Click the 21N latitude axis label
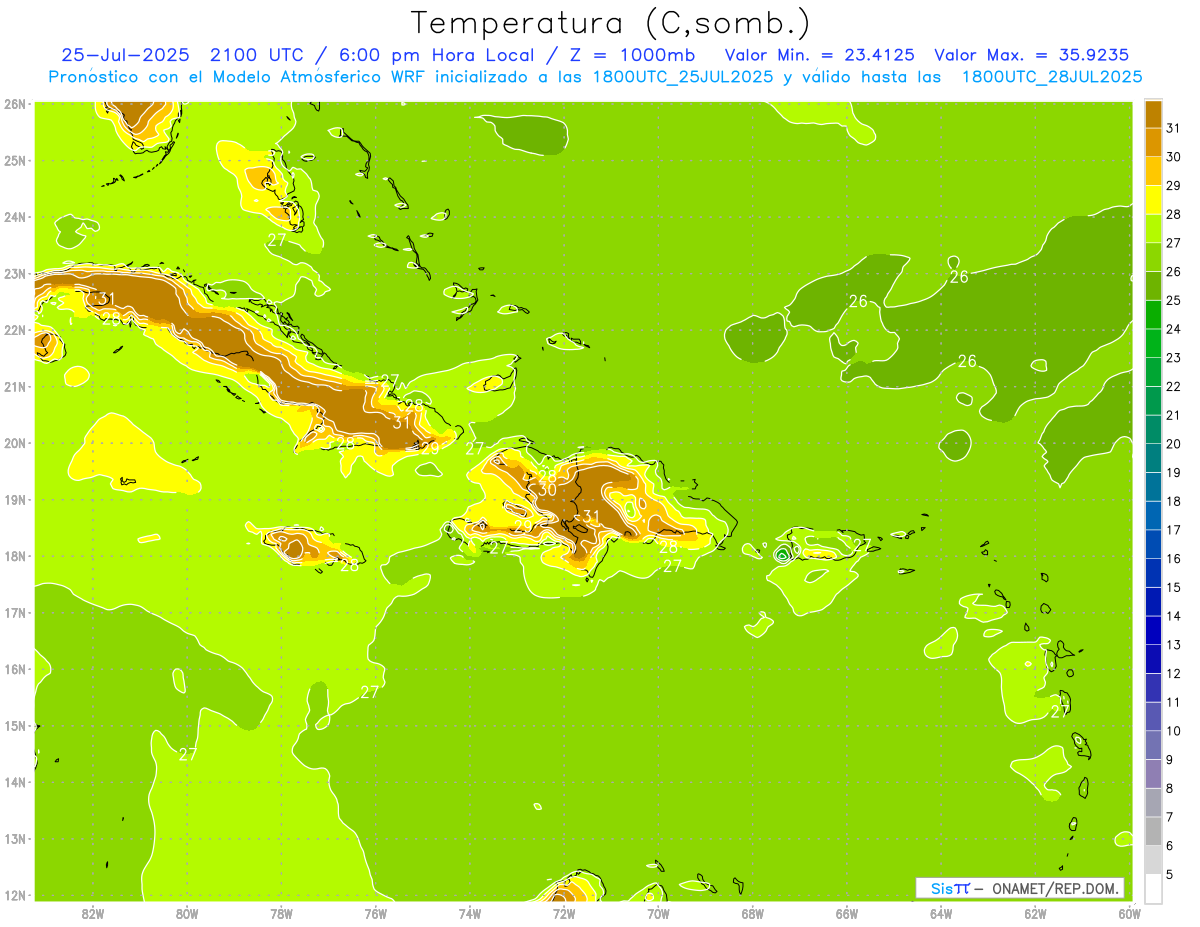This screenshot has width=1200, height=927. [x=15, y=387]
